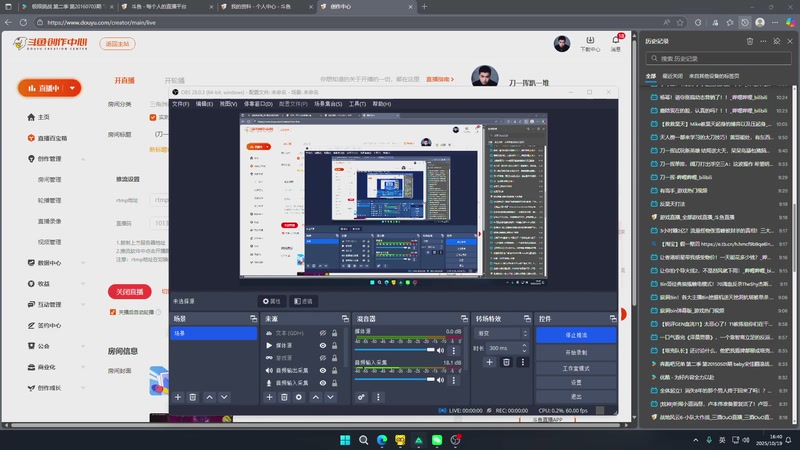
Task: Open the 直播中 button dropdown arrow
Action: (72, 88)
